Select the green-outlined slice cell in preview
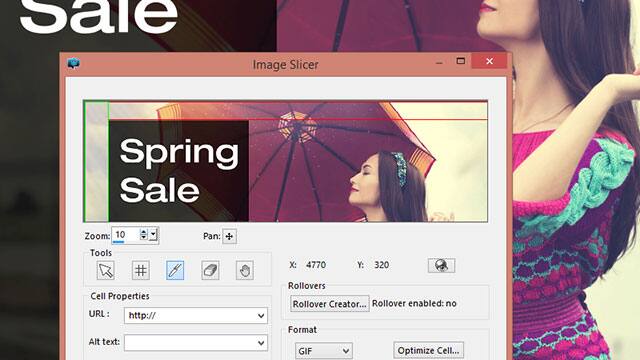This screenshot has height=360, width=640. (96, 162)
